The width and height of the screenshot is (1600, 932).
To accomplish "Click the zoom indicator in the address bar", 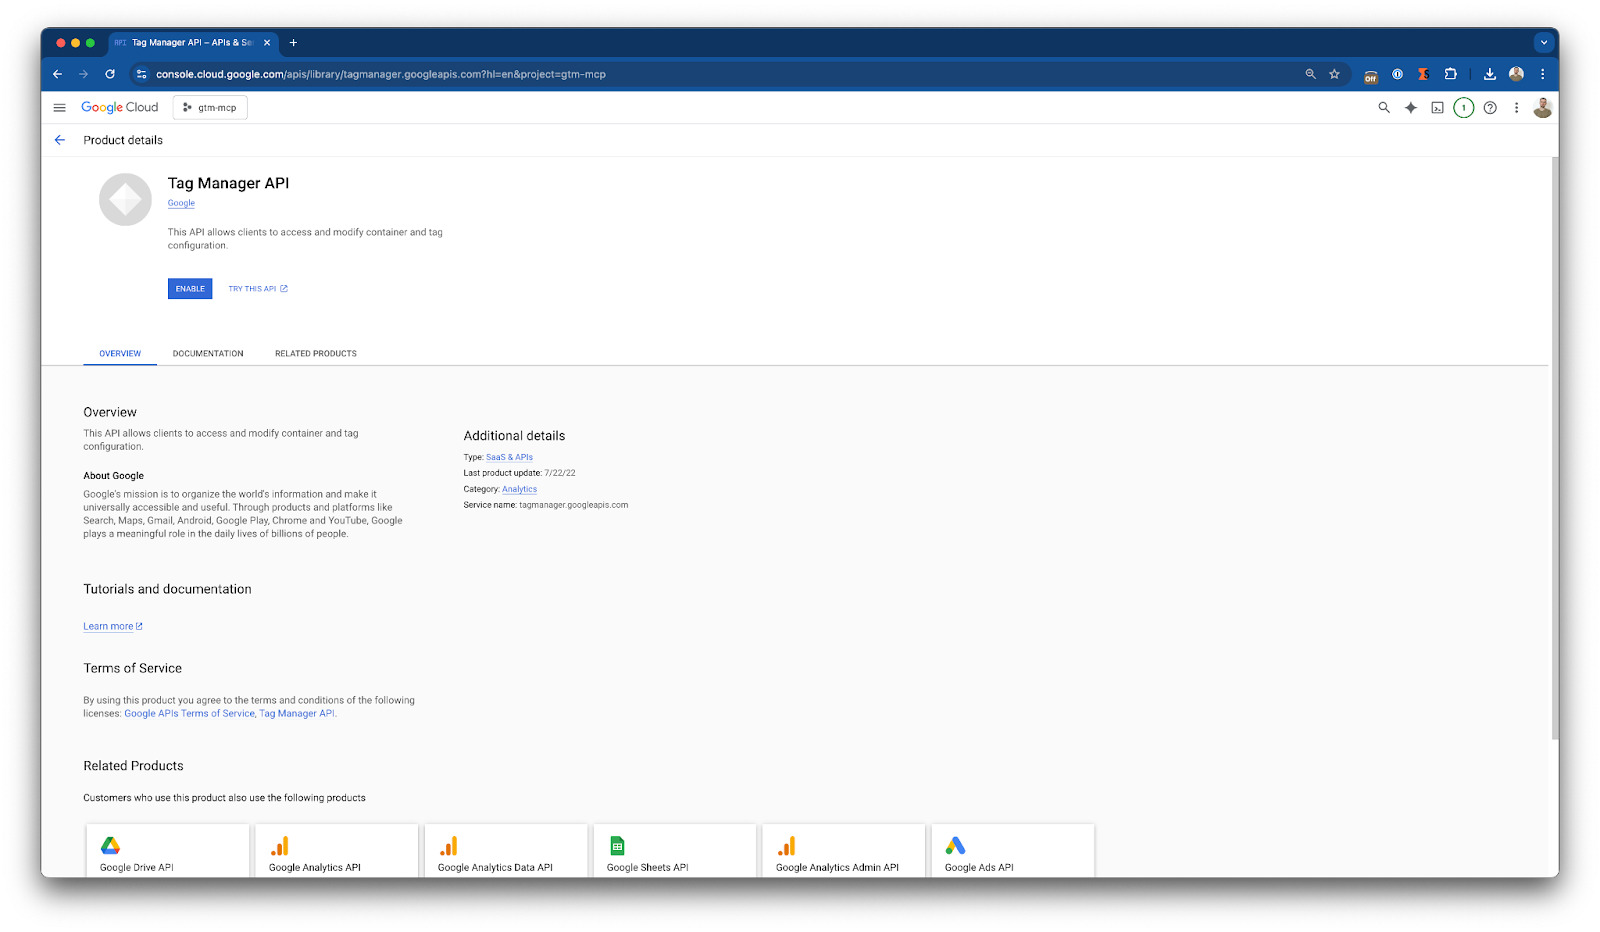I will (x=1310, y=74).
